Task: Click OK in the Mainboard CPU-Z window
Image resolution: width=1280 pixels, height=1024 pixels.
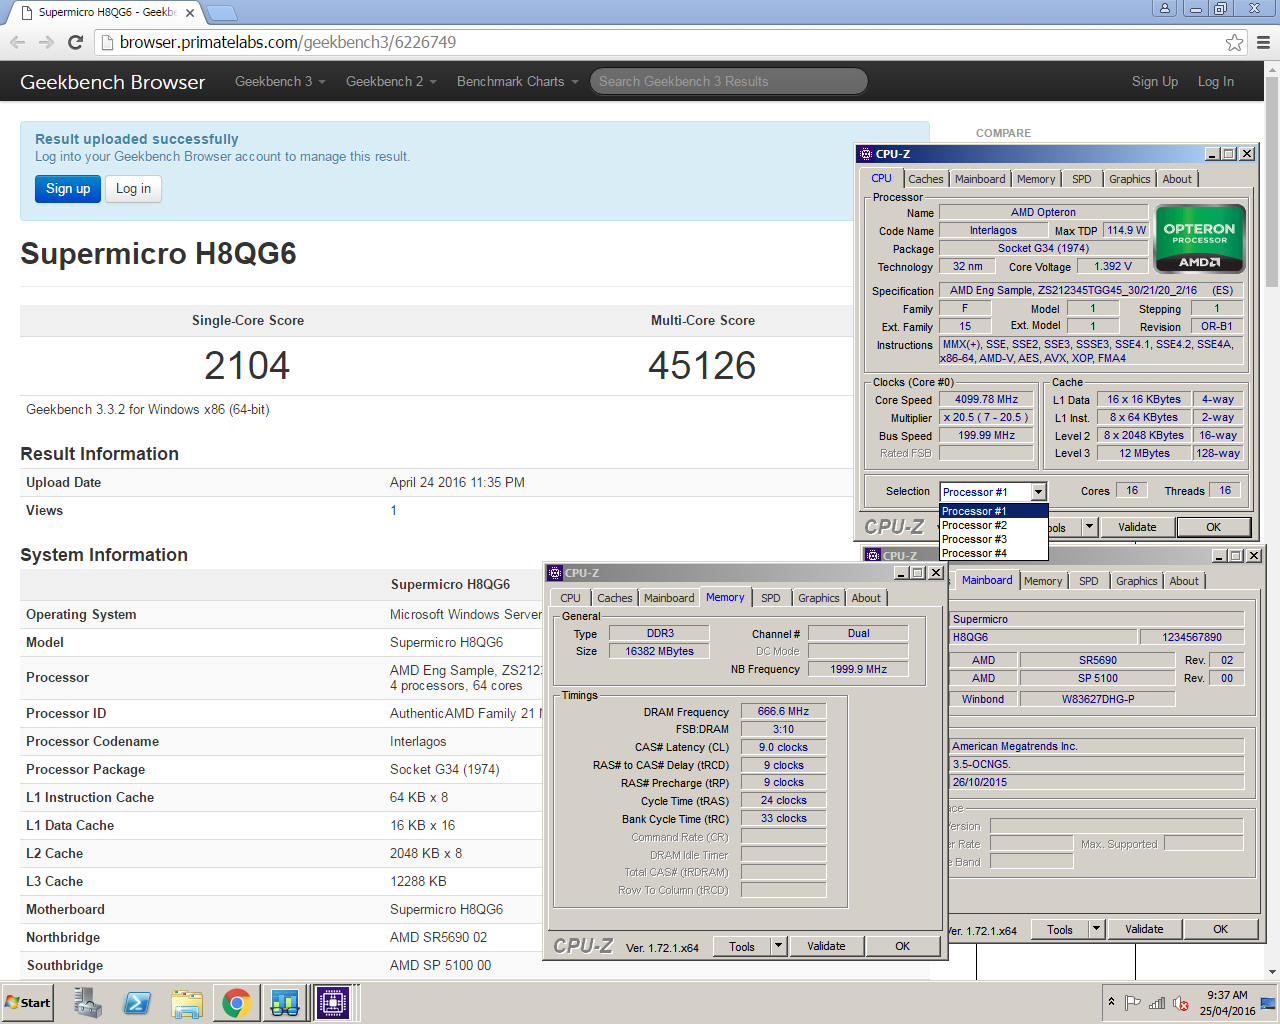Action: coord(1220,929)
